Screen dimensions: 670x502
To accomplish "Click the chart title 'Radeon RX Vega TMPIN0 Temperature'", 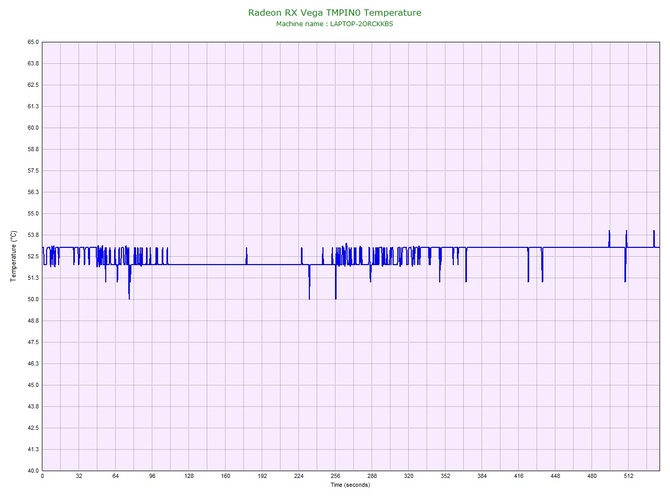I will pos(335,13).
